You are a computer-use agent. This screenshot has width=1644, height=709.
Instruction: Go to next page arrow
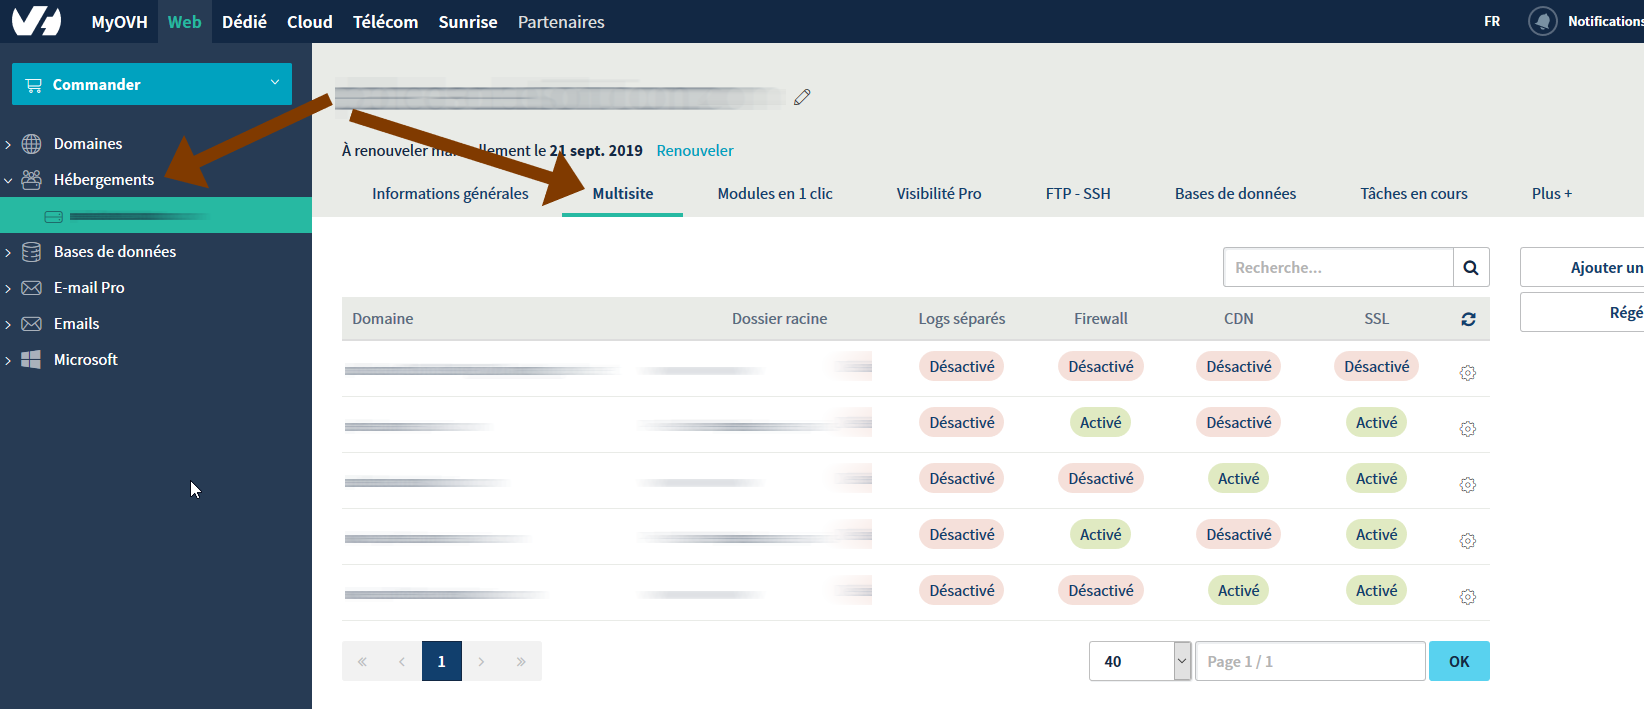coord(481,661)
